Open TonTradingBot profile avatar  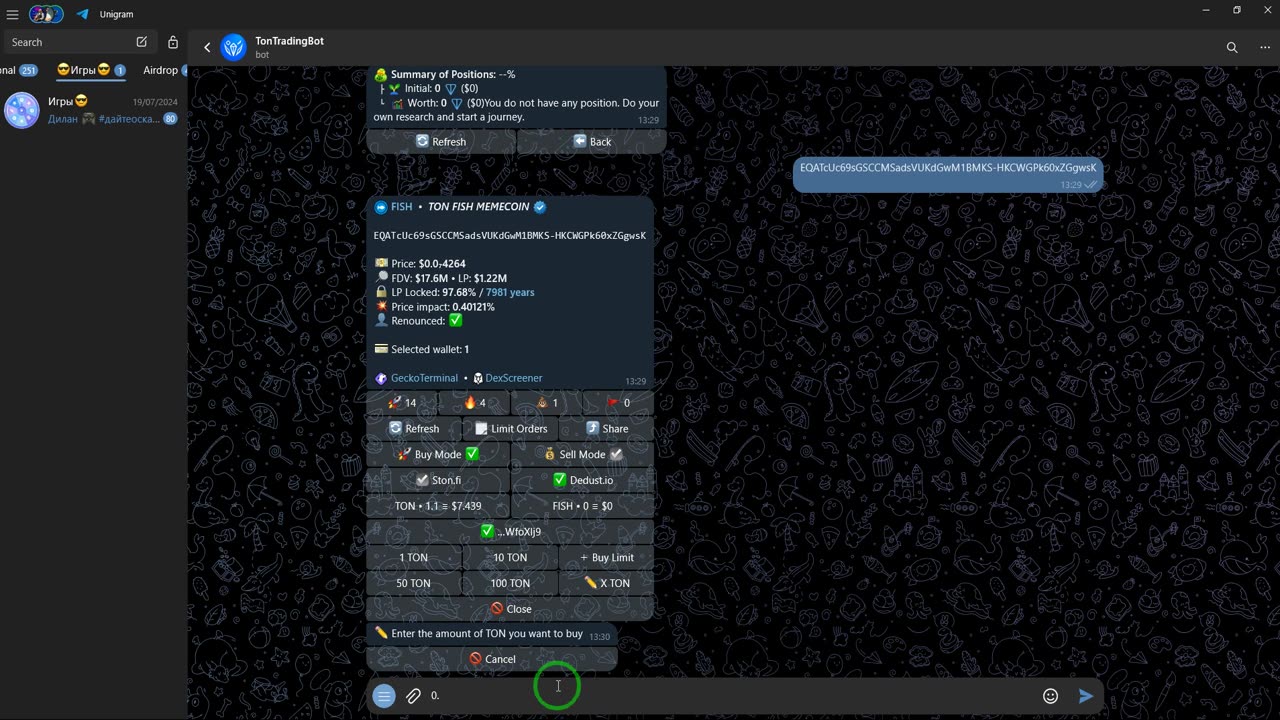233,47
